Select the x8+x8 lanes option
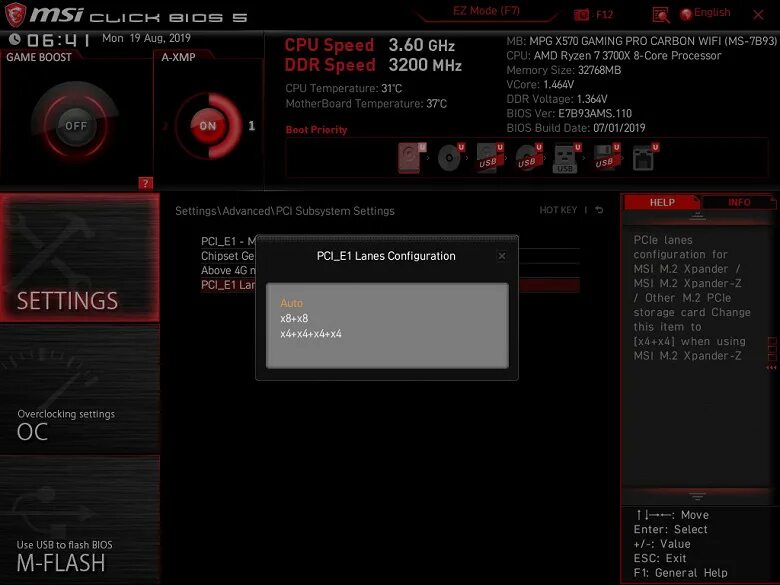The width and height of the screenshot is (780, 585). click(294, 318)
